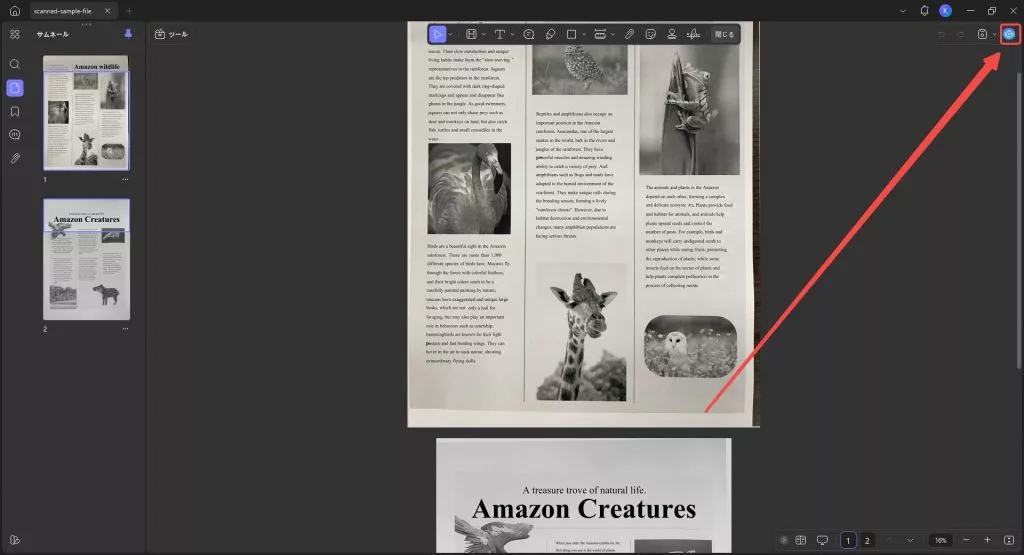Jump to page 2 in bottom bar

point(867,540)
